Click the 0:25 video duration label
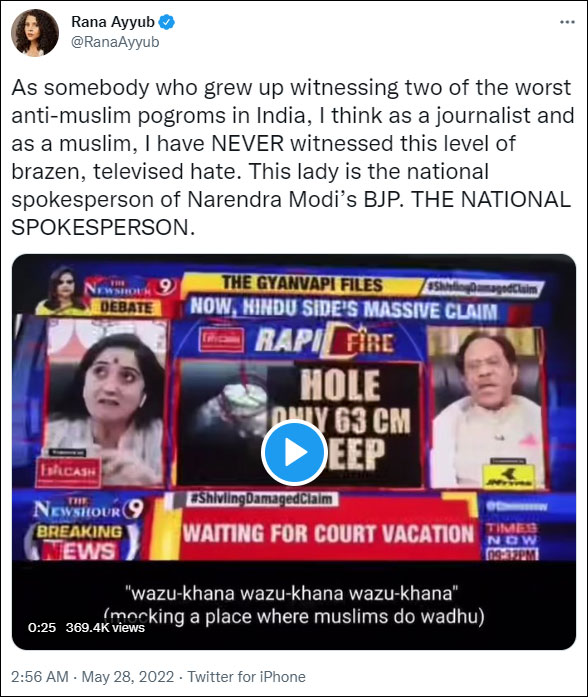 pos(42,628)
